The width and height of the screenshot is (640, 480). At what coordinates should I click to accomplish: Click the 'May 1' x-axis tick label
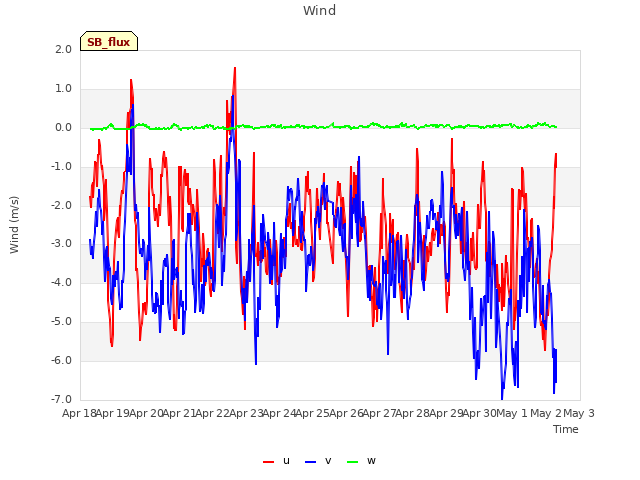[512, 413]
